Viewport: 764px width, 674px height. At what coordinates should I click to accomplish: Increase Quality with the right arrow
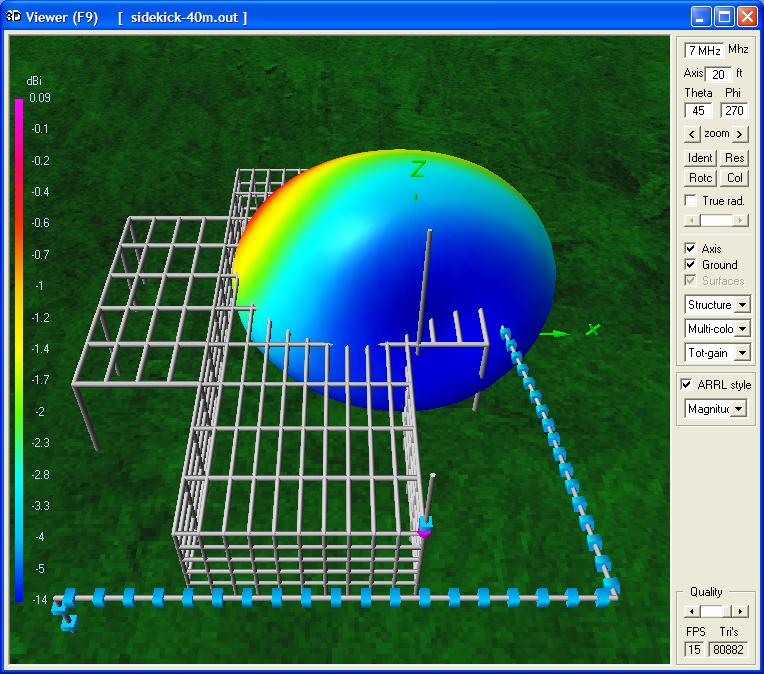click(740, 611)
